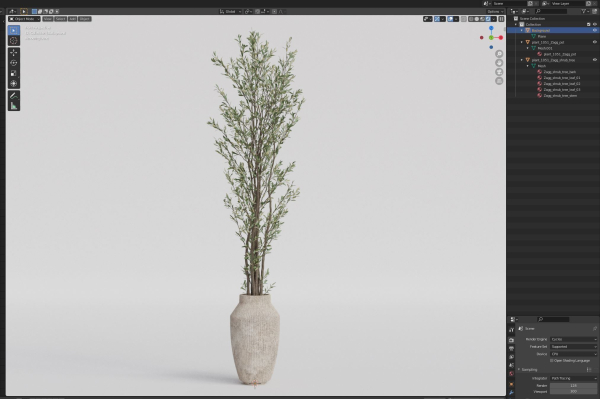Open the Object Mode dropdown
600x399 pixels.
pyautogui.click(x=24, y=19)
